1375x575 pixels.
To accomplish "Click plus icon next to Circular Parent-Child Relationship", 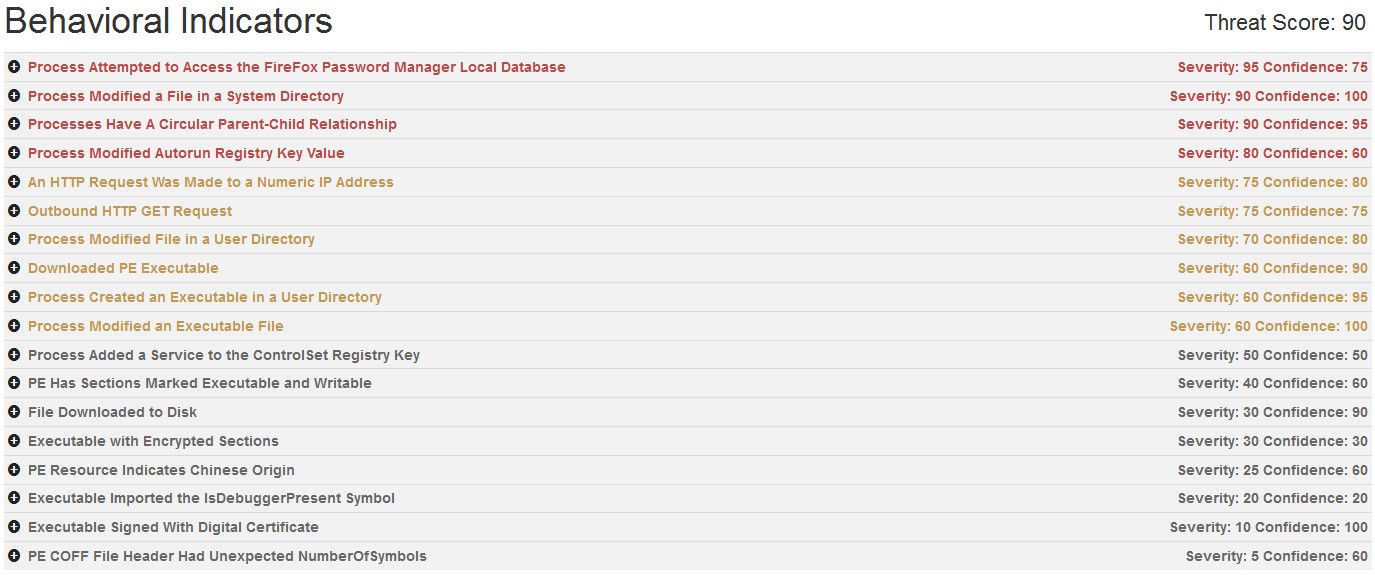I will pyautogui.click(x=14, y=124).
